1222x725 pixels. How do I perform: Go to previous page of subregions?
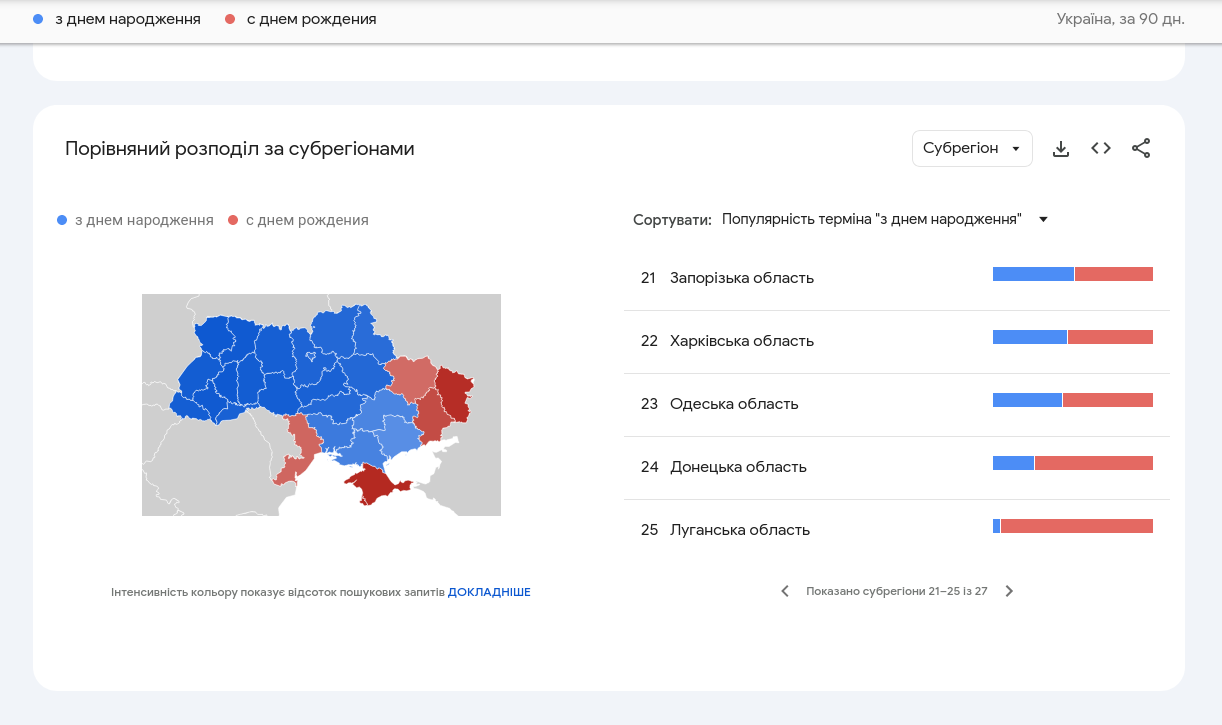point(785,591)
